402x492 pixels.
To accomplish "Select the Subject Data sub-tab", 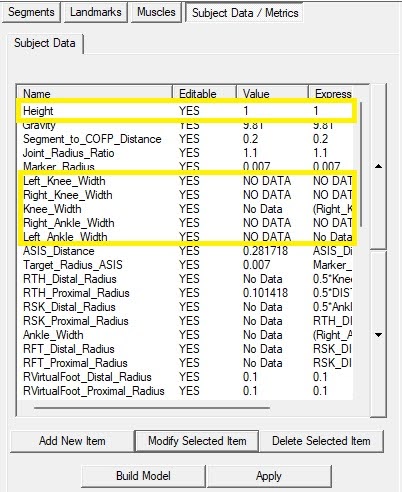I will (x=45, y=43).
